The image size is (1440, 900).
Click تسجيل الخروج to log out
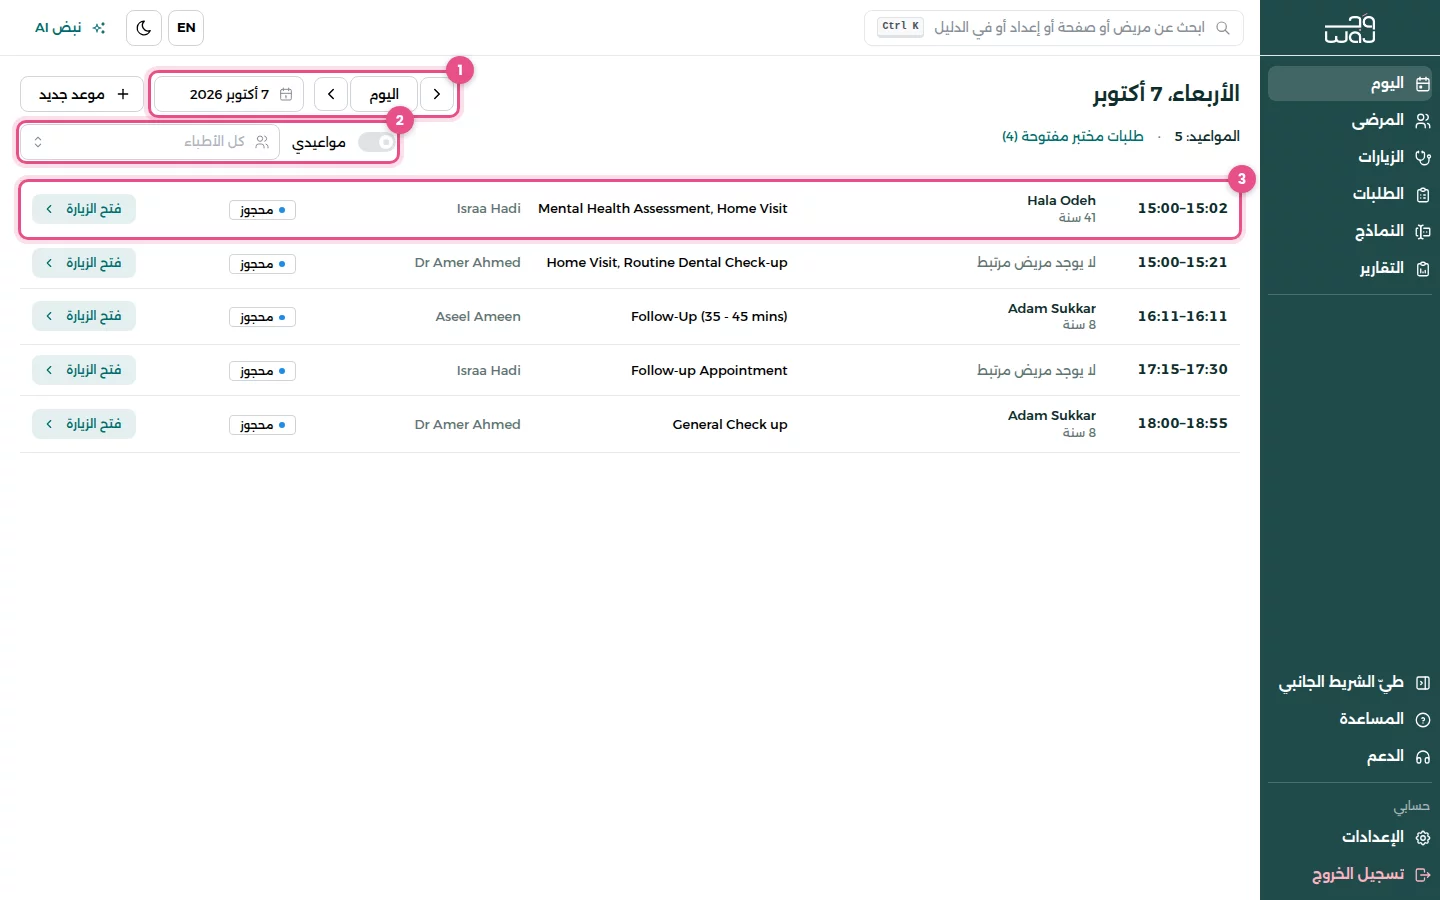(x=1350, y=874)
